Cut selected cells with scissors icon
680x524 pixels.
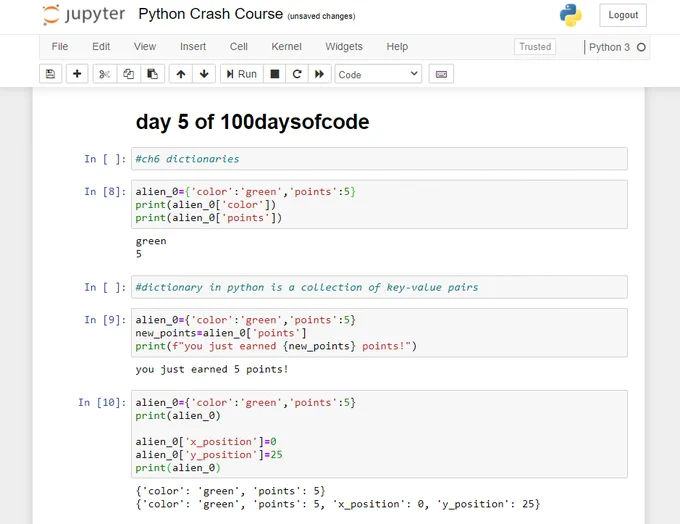105,74
